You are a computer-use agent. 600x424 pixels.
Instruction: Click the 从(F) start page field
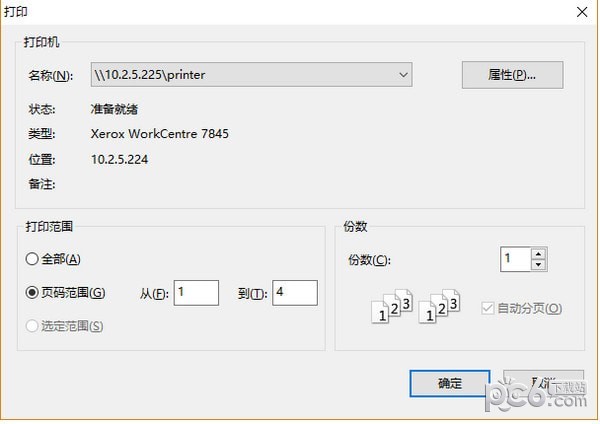(x=195, y=292)
